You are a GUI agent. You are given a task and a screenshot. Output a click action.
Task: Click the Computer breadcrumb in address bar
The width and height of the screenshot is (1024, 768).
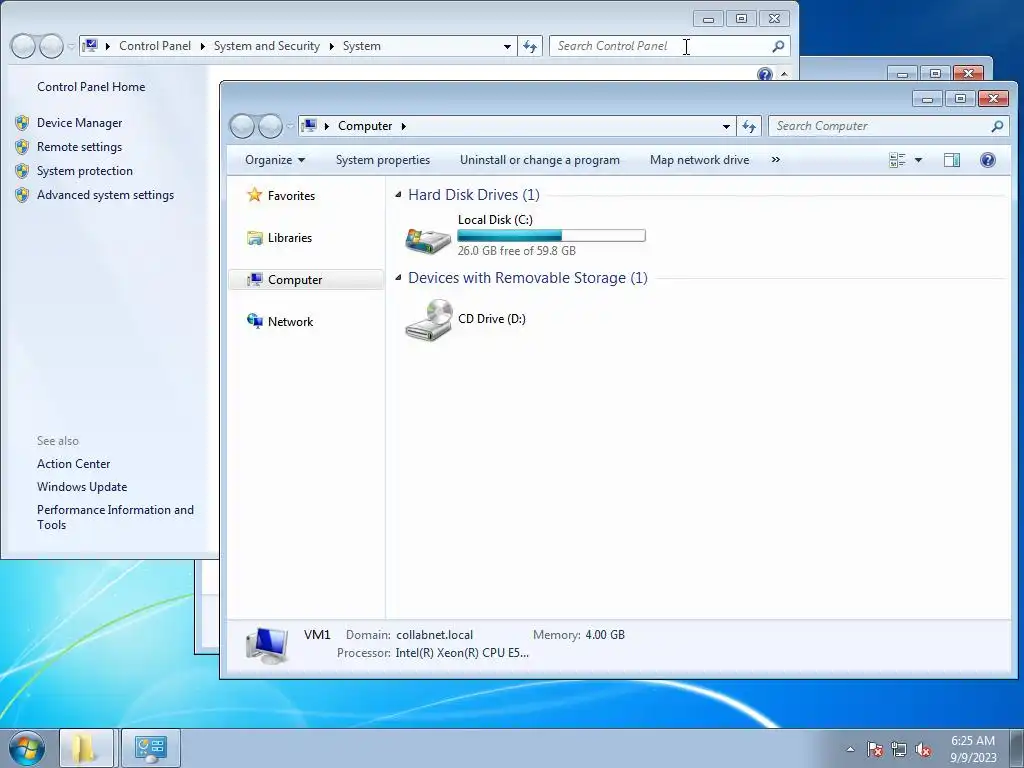pyautogui.click(x=364, y=126)
